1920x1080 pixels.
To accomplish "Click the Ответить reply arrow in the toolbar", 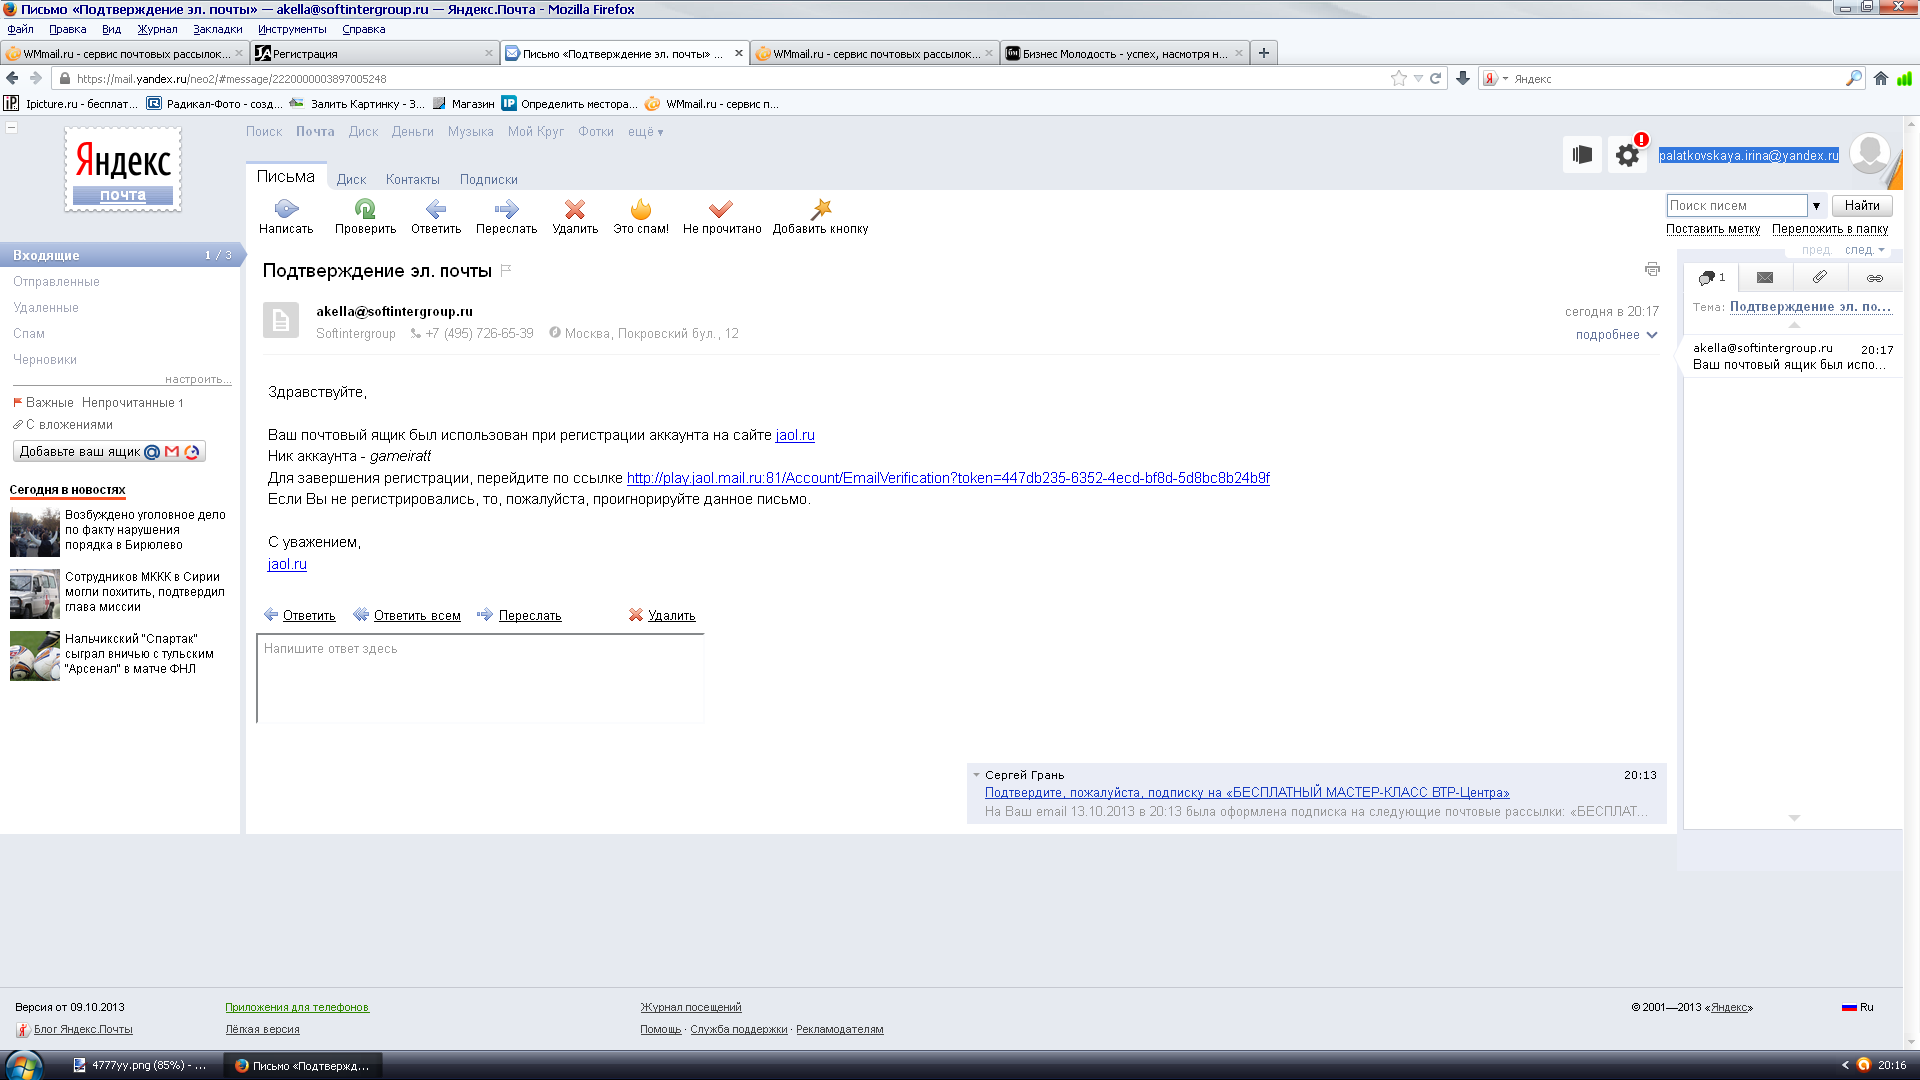I will 436,209.
